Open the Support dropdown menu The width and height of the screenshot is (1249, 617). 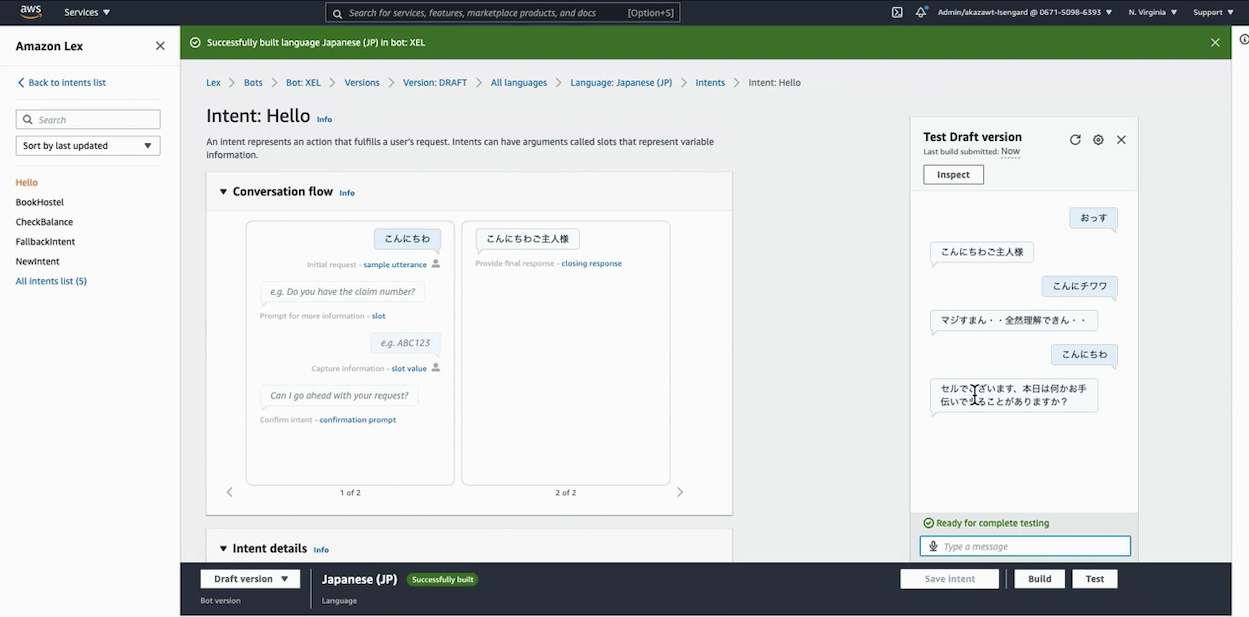point(1212,12)
